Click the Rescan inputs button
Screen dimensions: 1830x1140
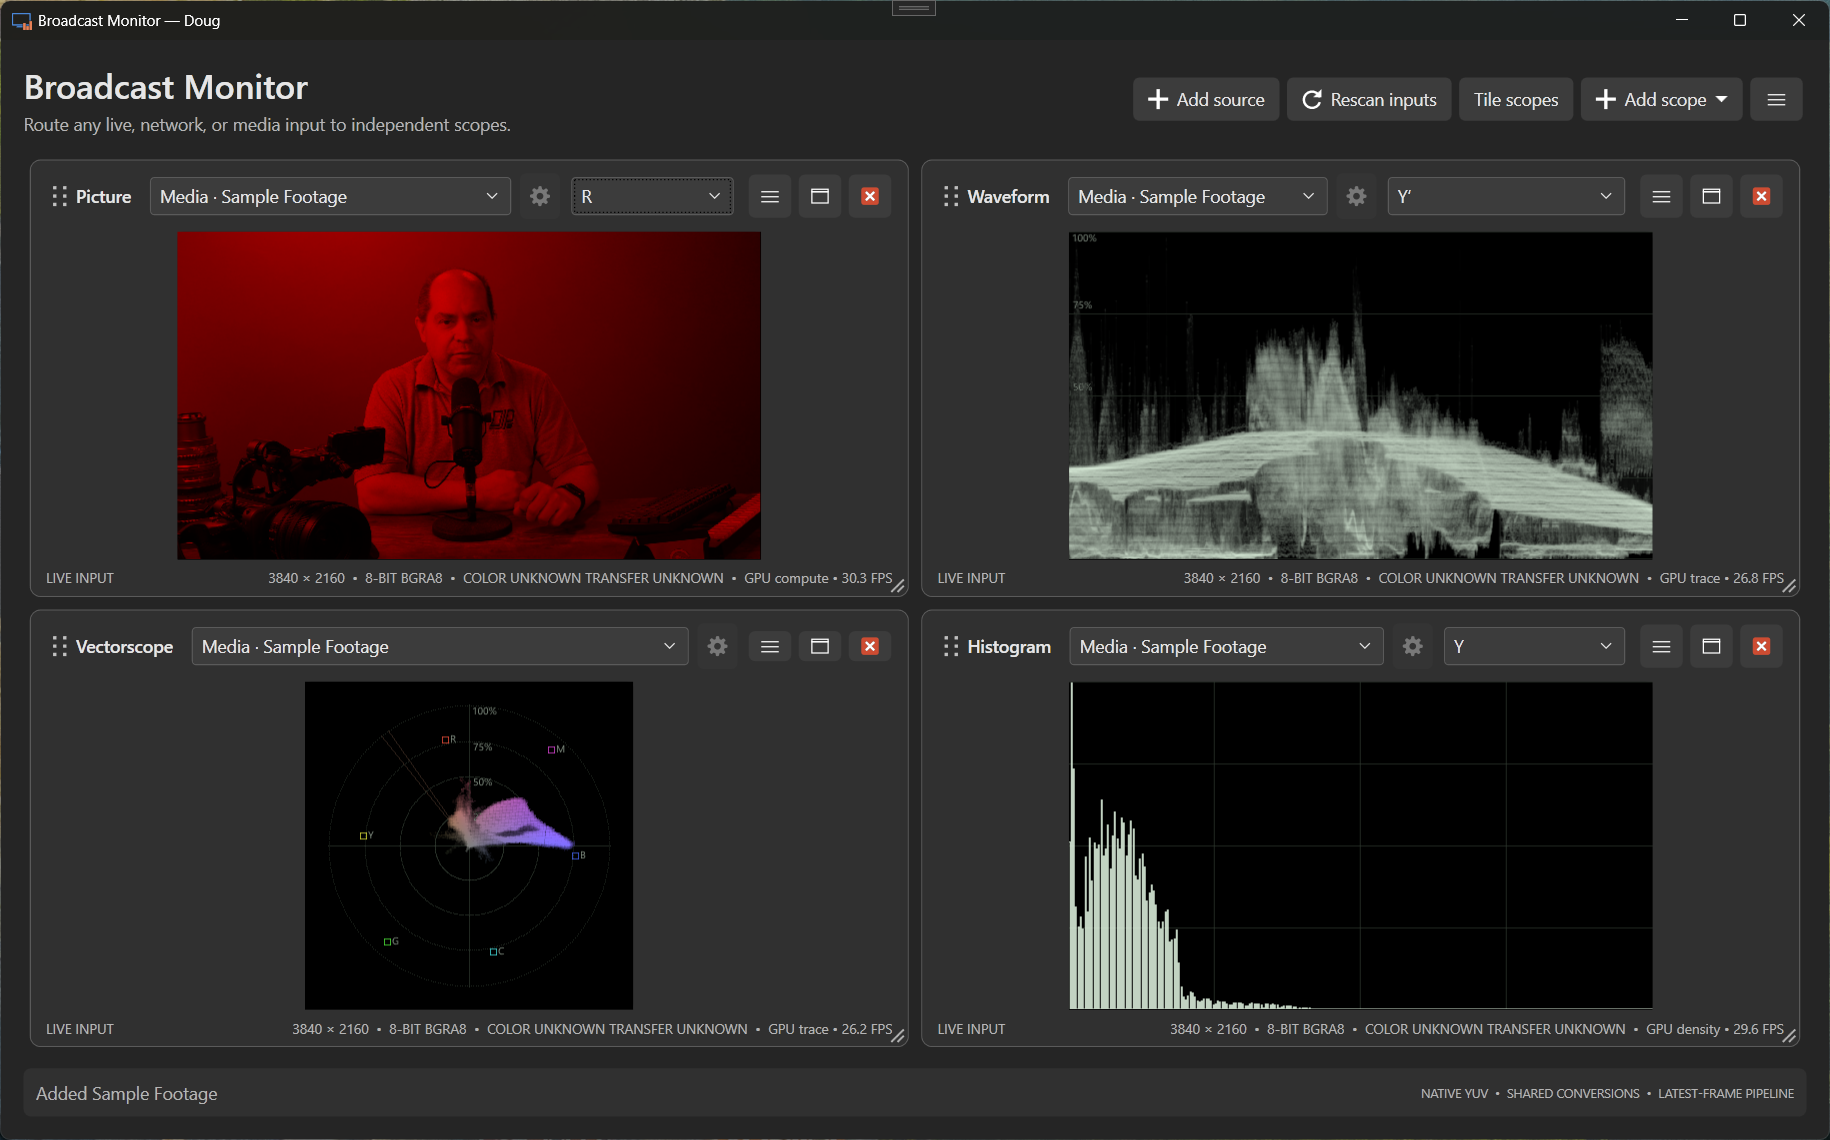1369,99
